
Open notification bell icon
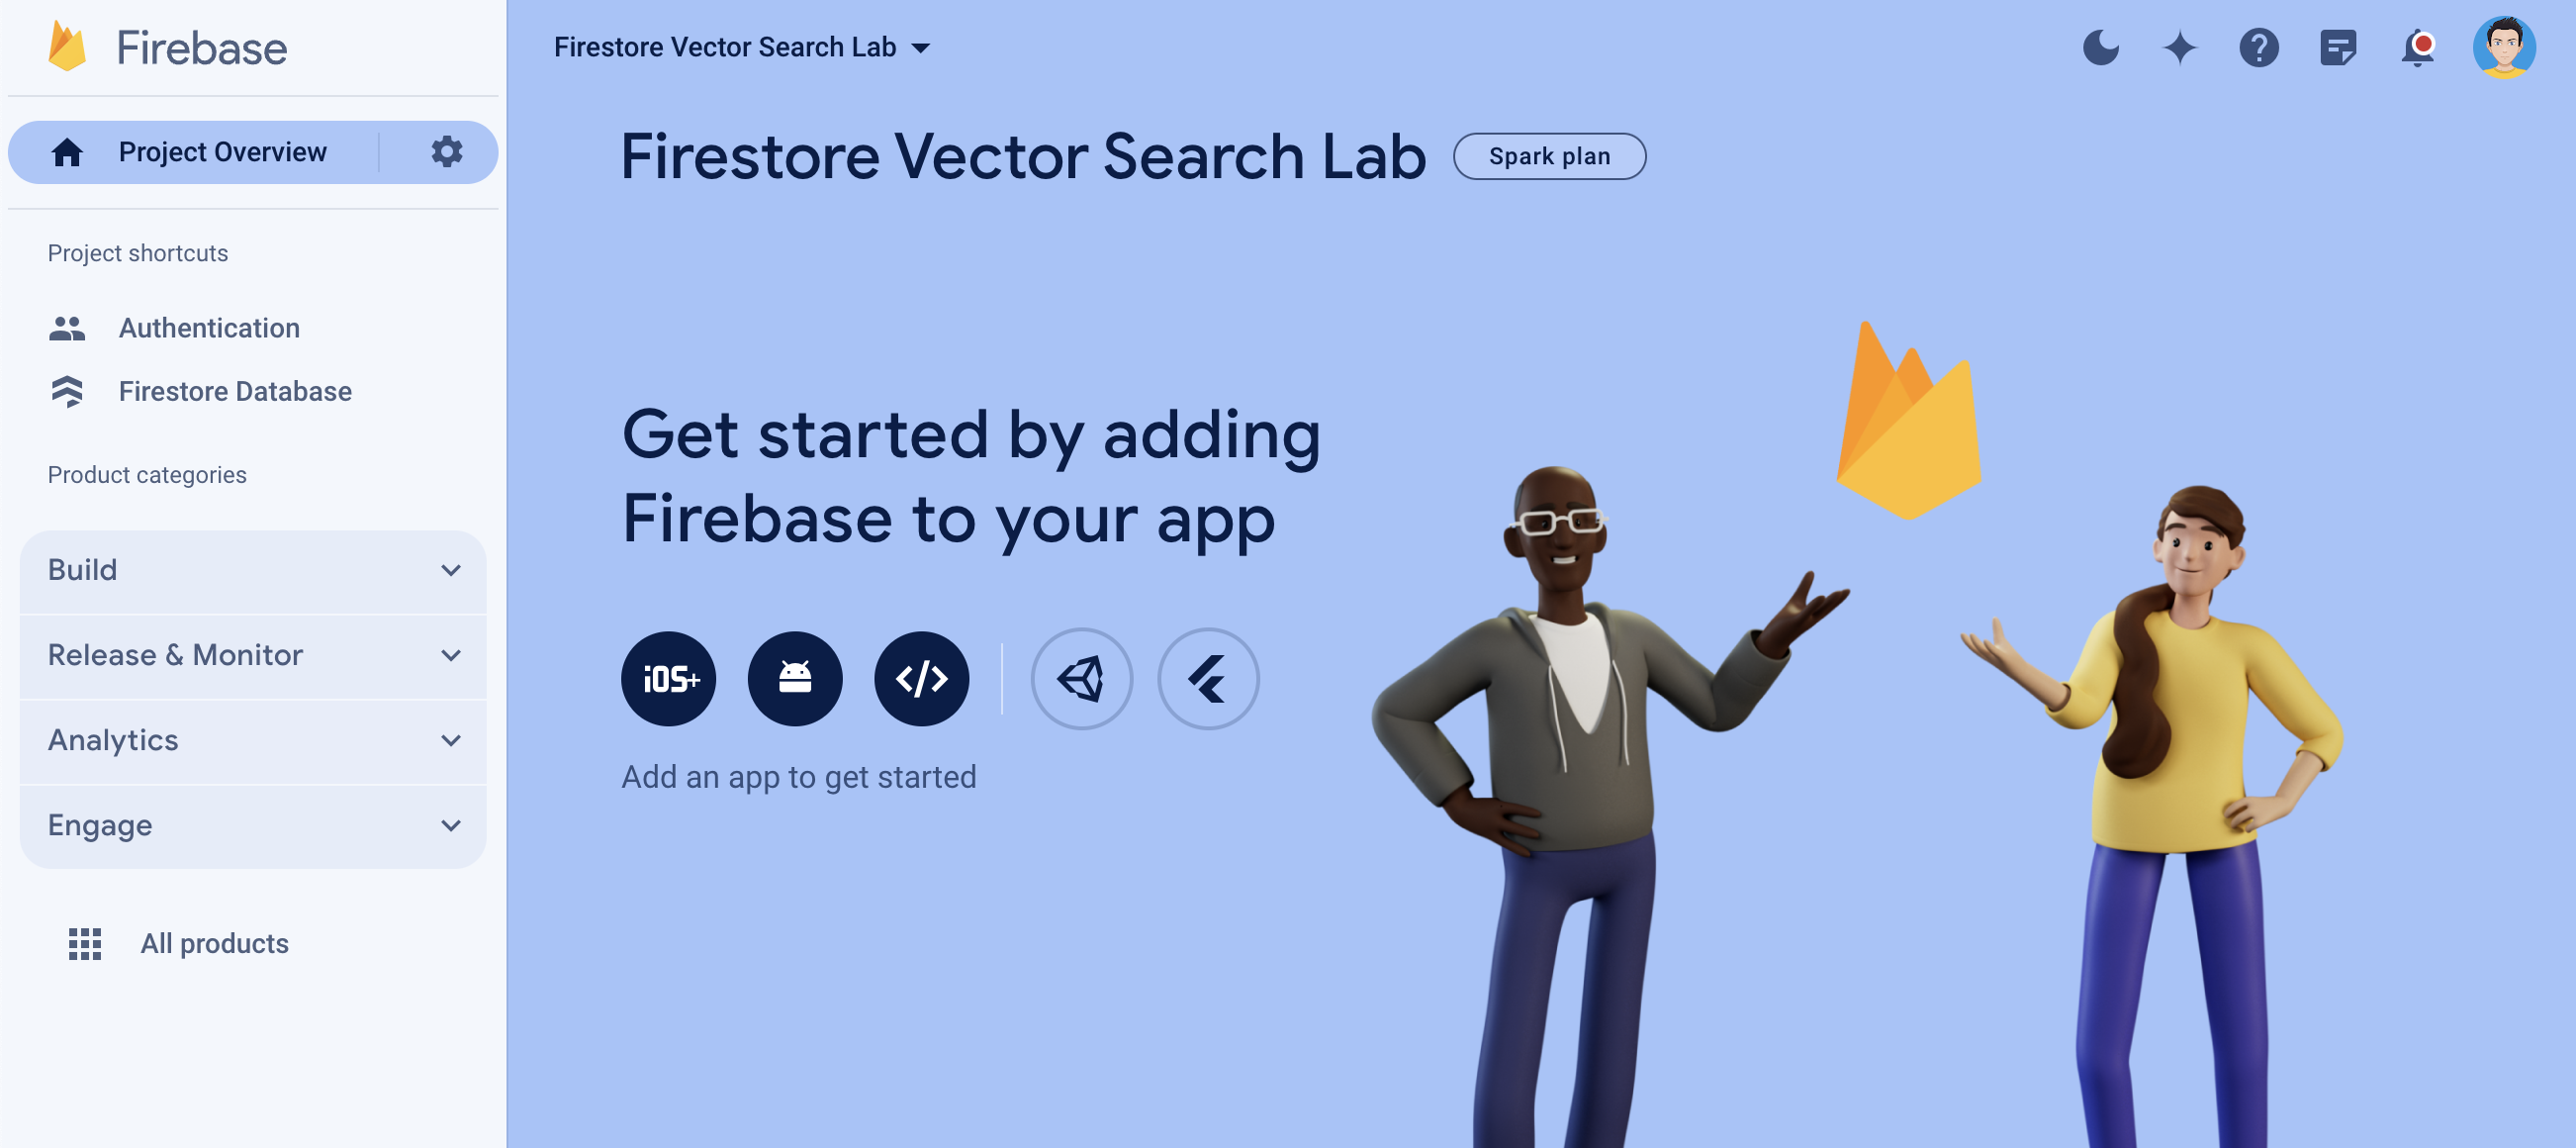coord(2419,47)
